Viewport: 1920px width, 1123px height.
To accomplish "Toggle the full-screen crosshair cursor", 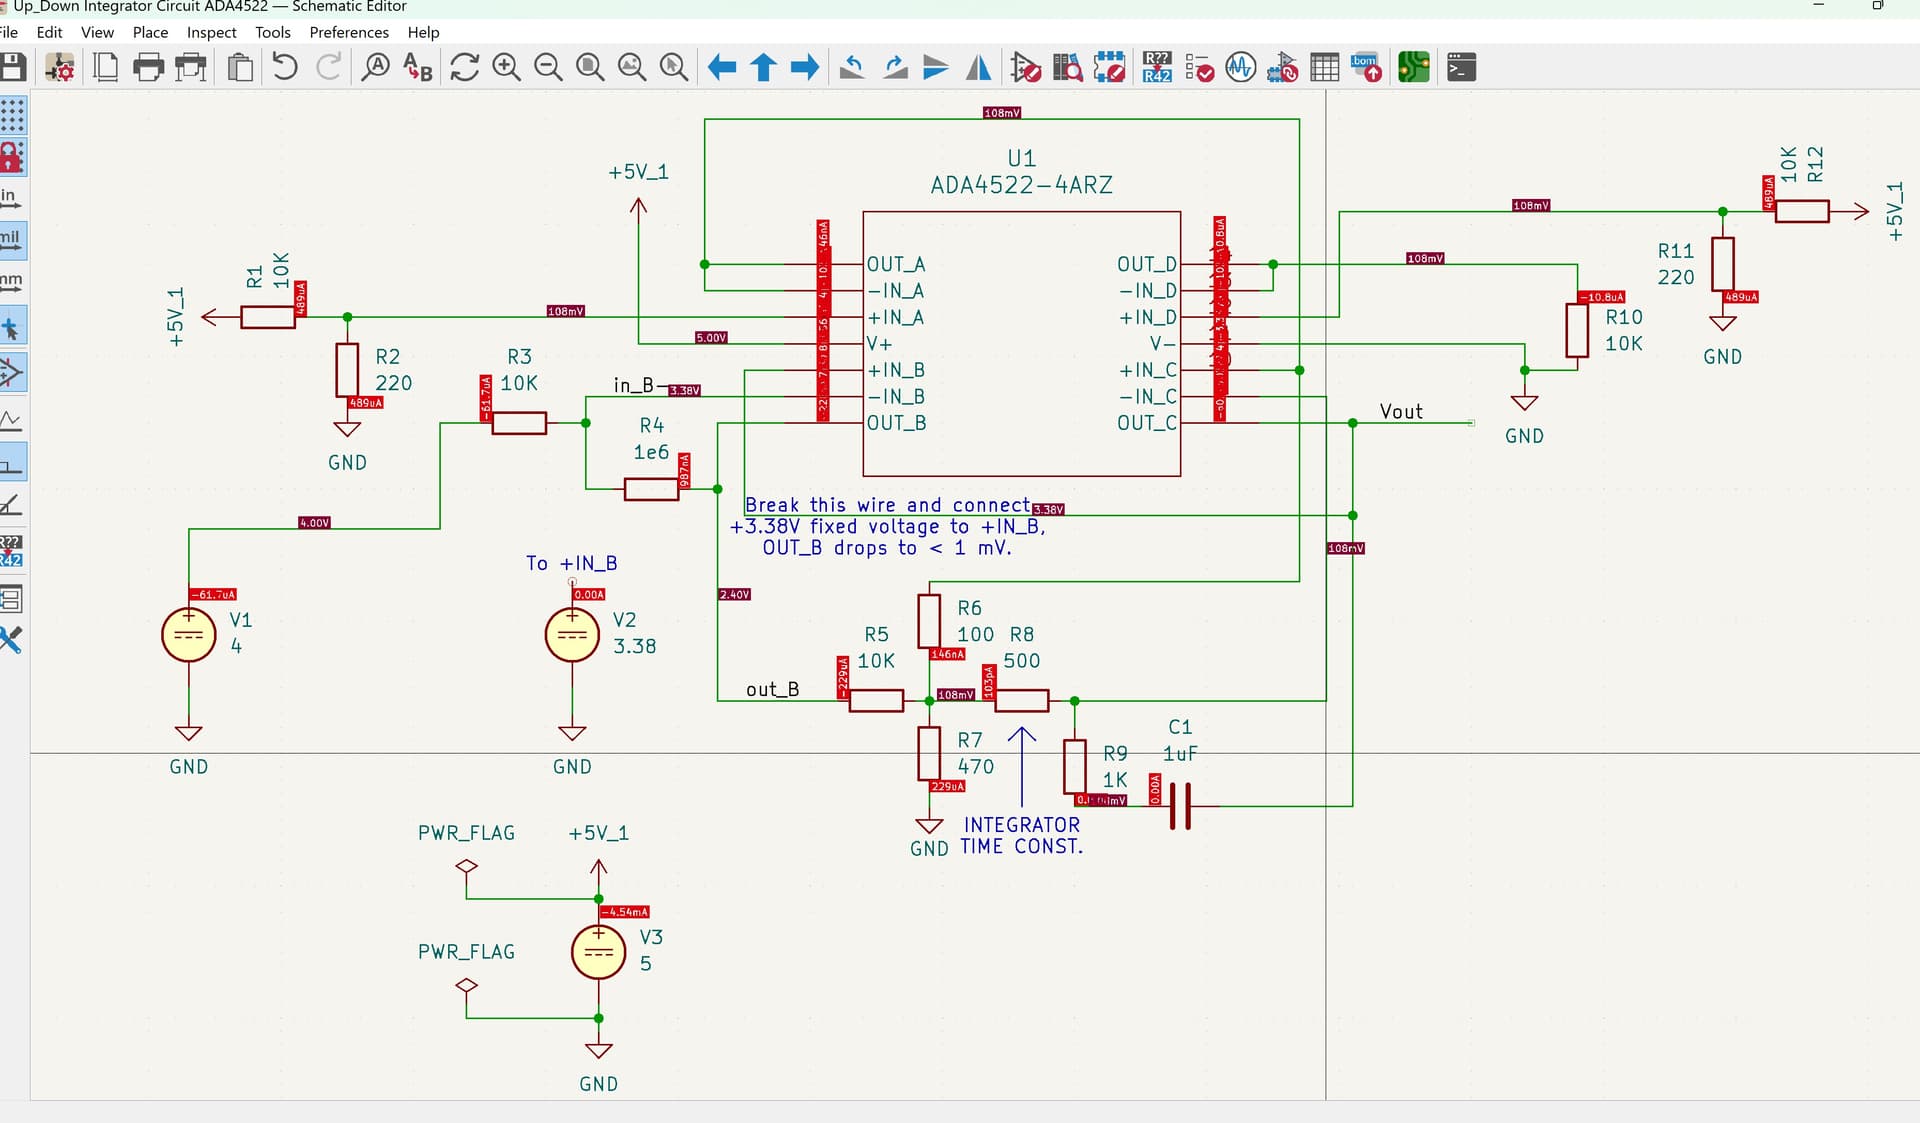I will pos(14,325).
